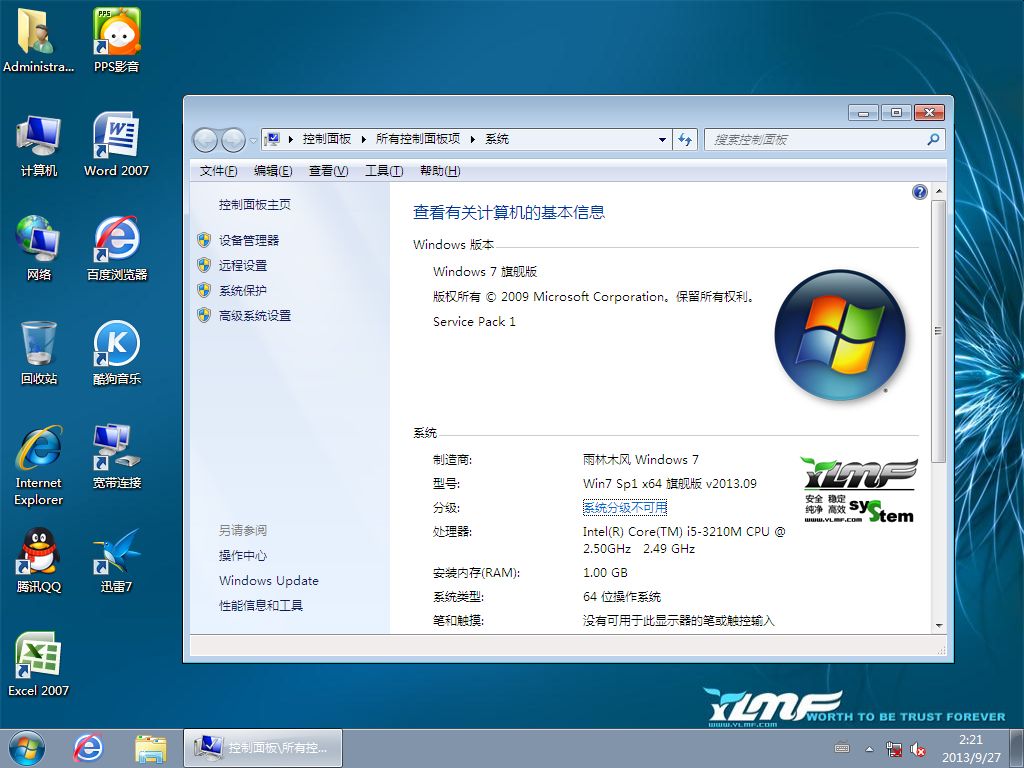Open the recent pages dropdown arrow
The width and height of the screenshot is (1024, 768).
coord(253,140)
